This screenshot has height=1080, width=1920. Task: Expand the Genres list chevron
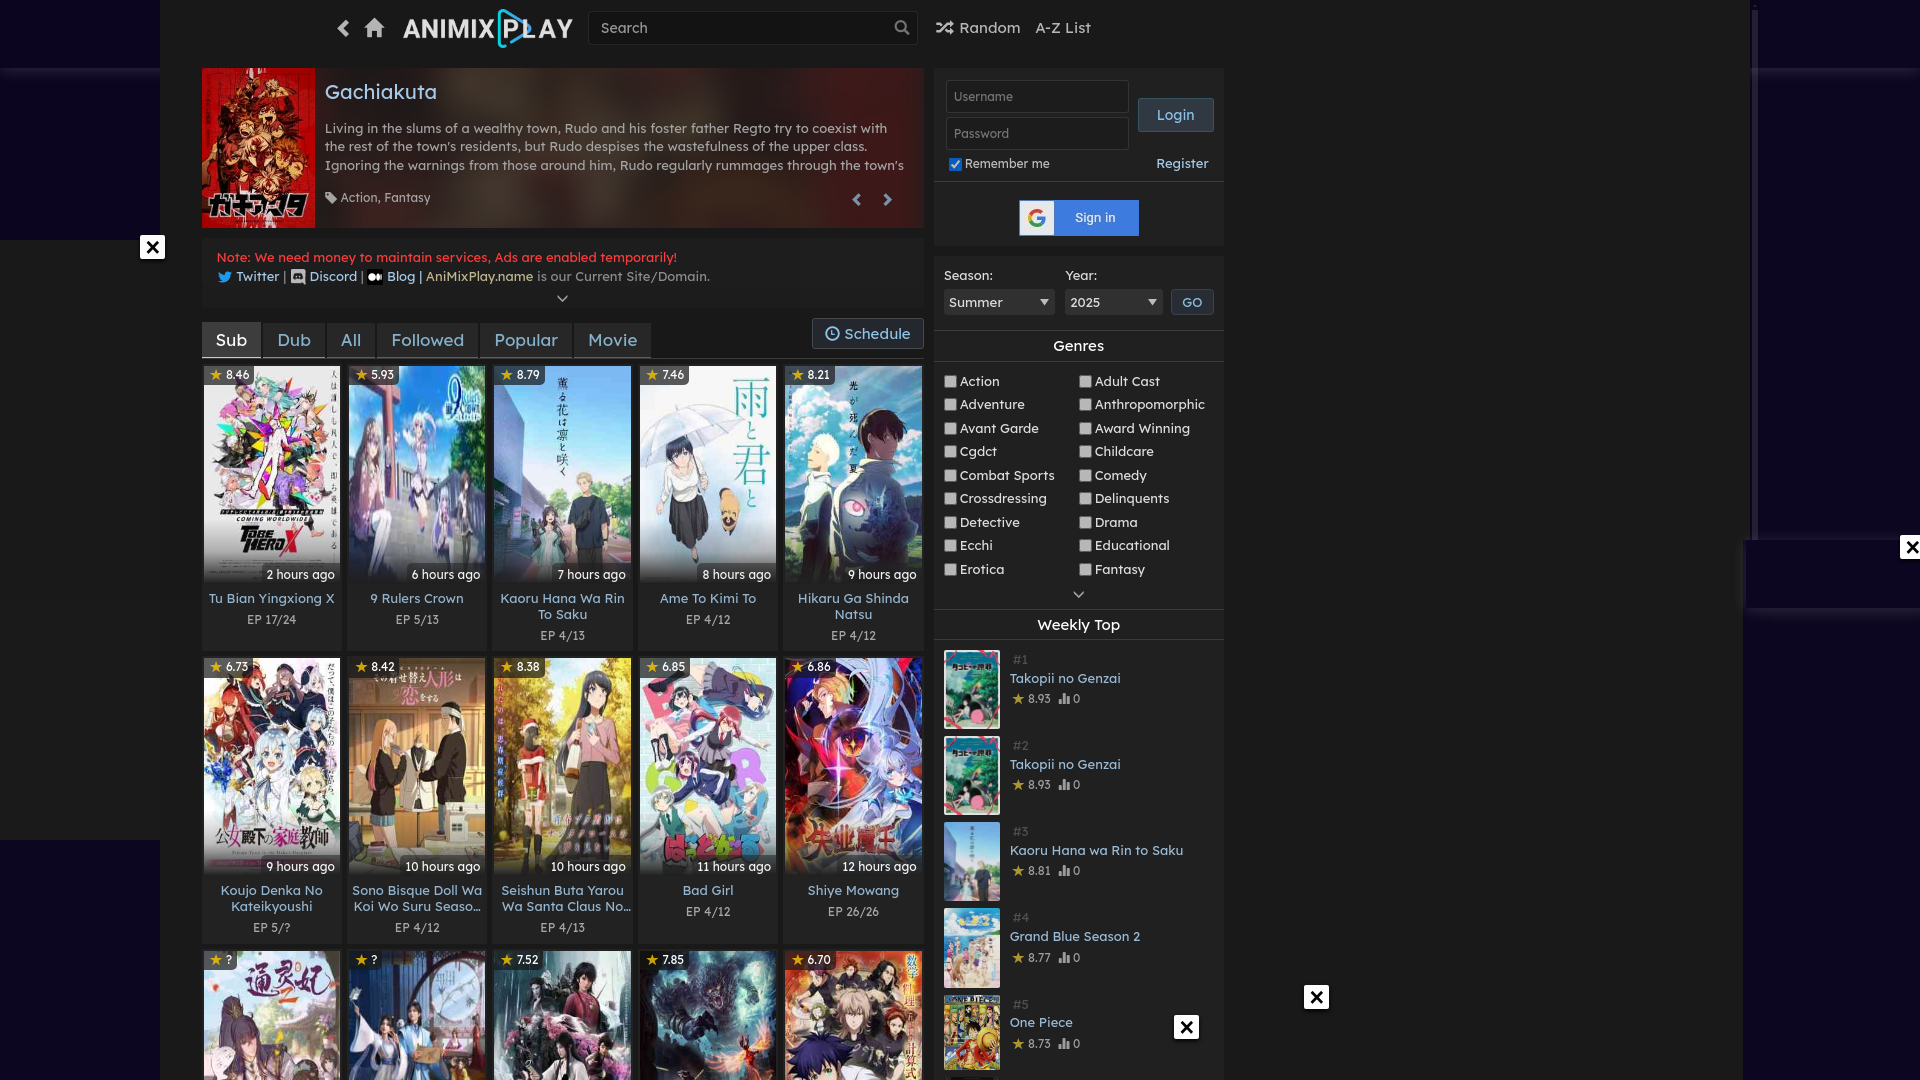pyautogui.click(x=1078, y=594)
